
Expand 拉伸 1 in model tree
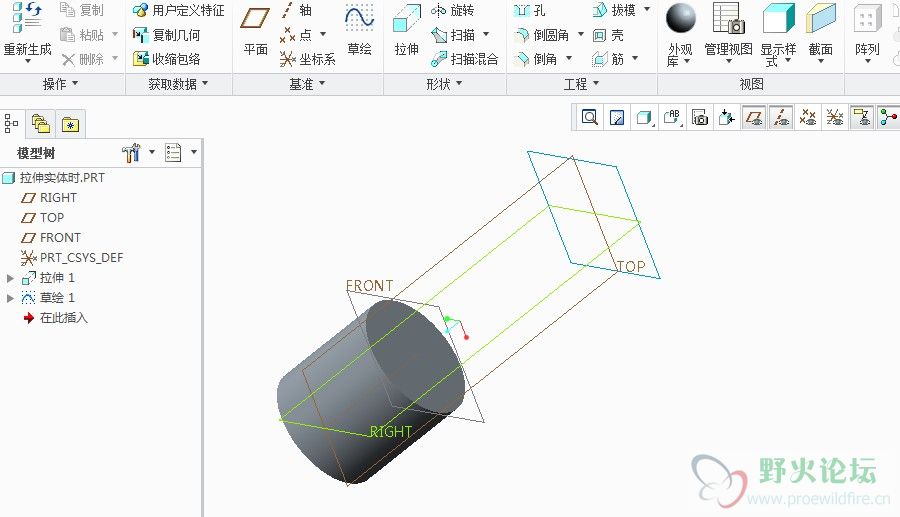(10, 278)
